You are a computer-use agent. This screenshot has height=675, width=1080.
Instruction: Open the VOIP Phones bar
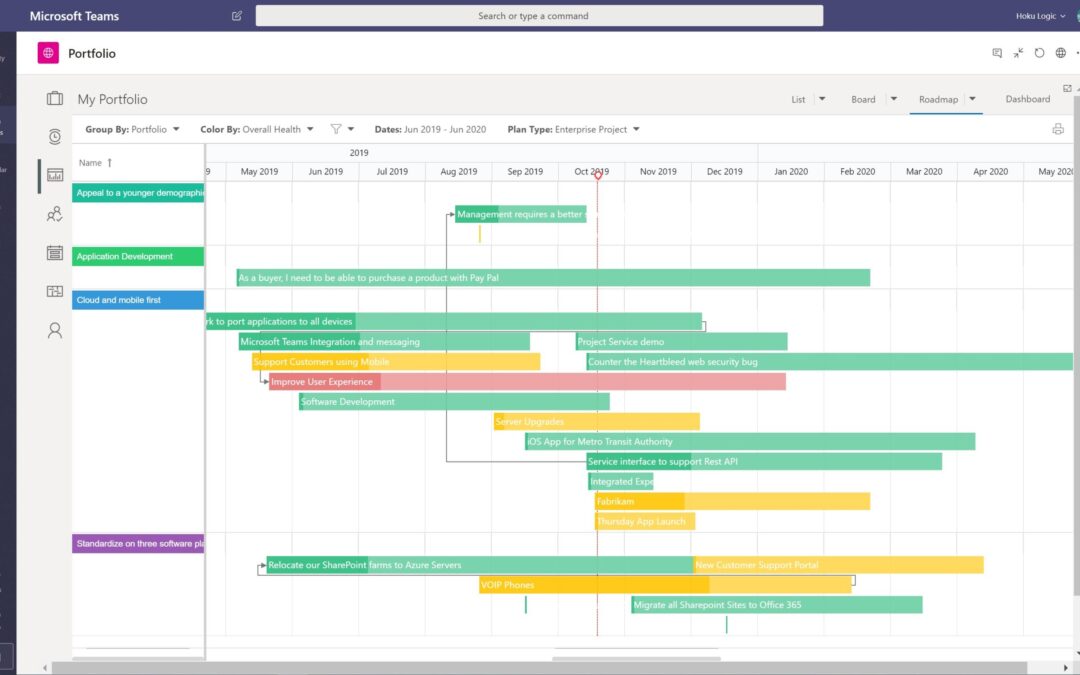click(x=665, y=585)
